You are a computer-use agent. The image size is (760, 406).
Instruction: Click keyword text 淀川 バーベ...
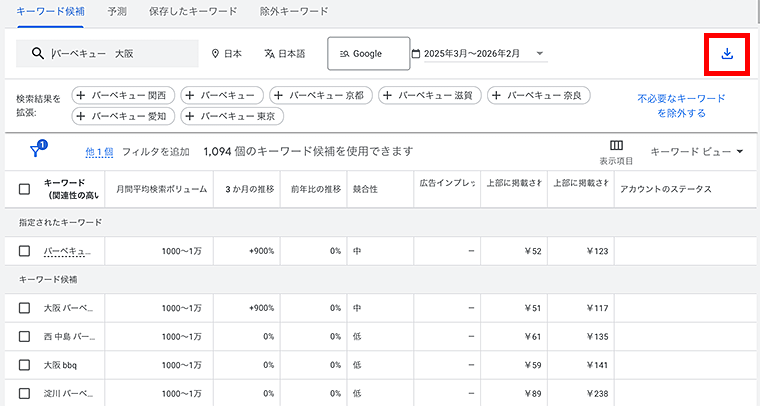pyautogui.click(x=68, y=393)
